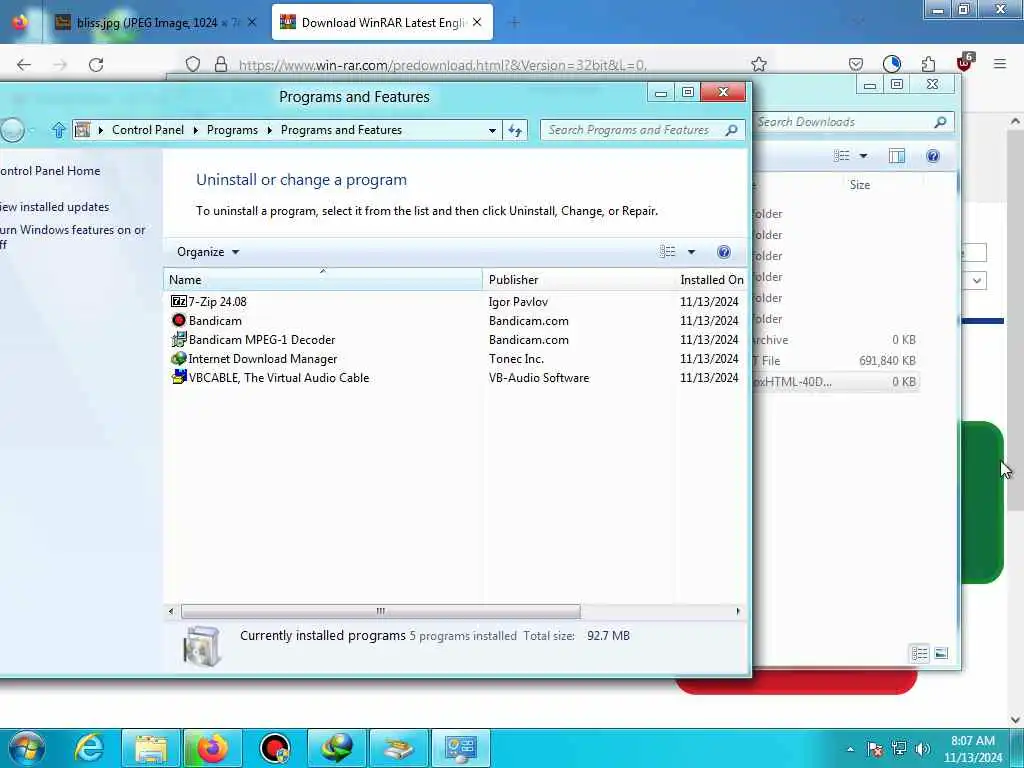Expand the arrow after Programs breadcrumb
1024x768 pixels.
click(269, 130)
